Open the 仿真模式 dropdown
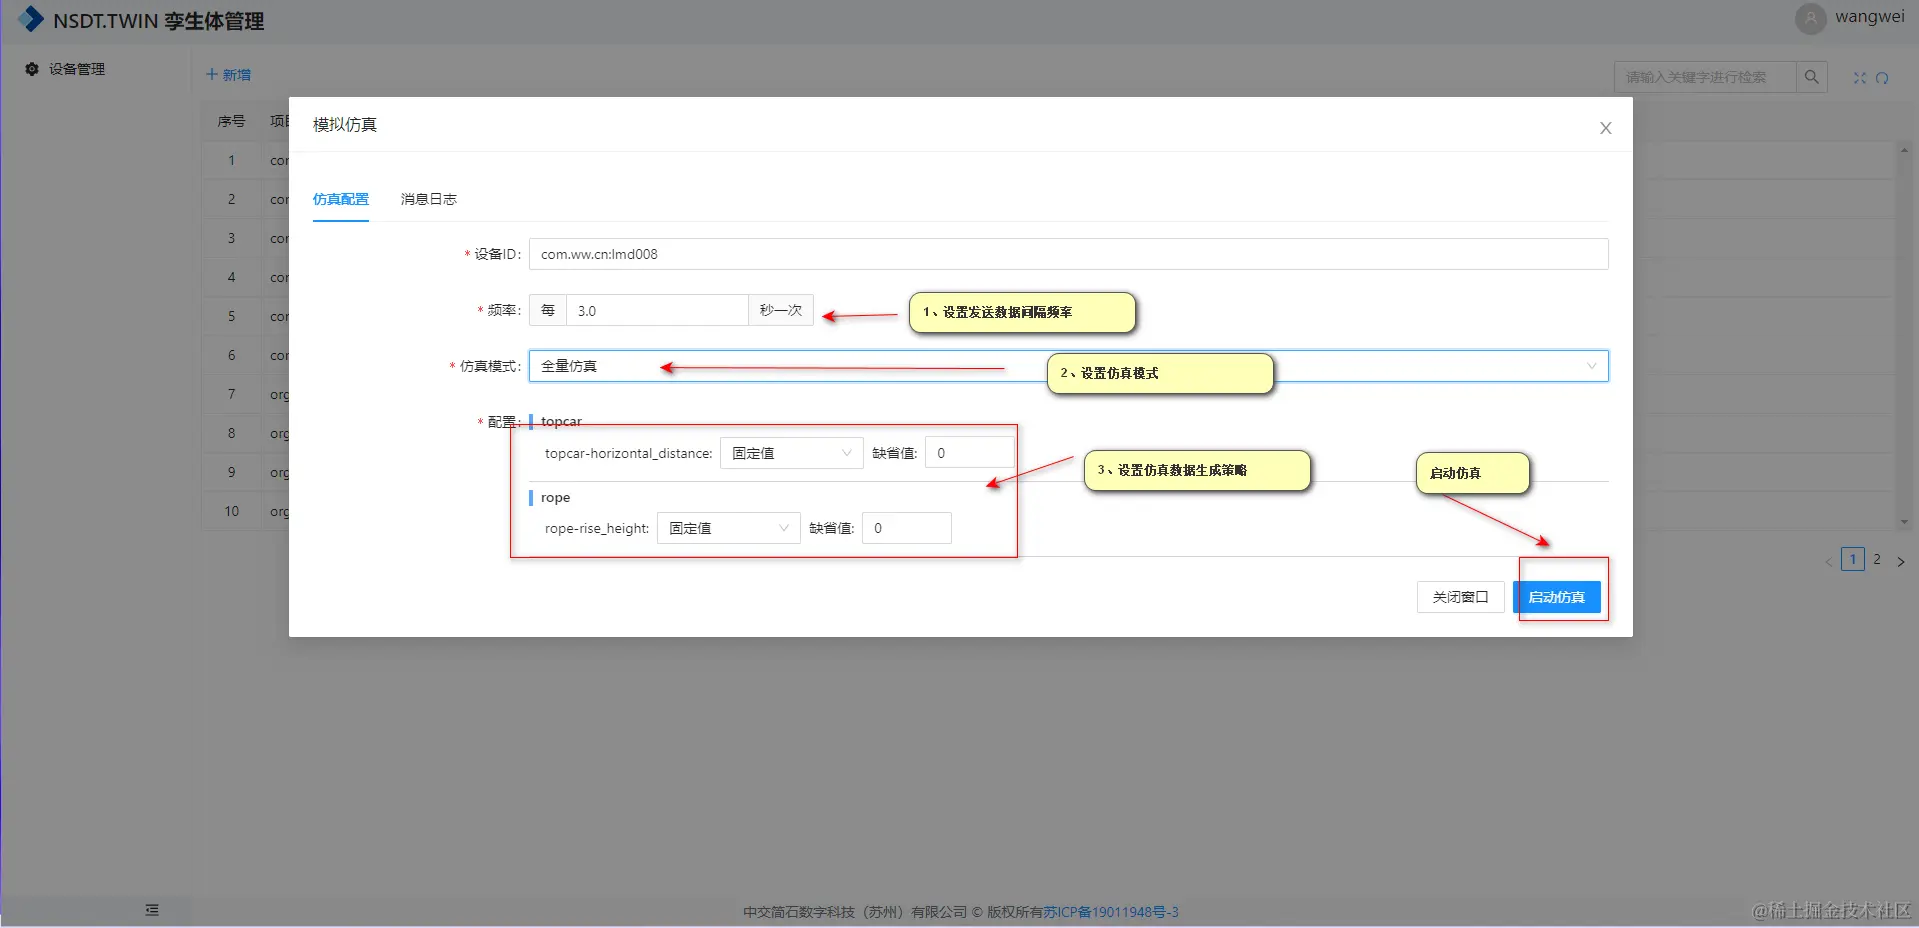 (x=1068, y=366)
